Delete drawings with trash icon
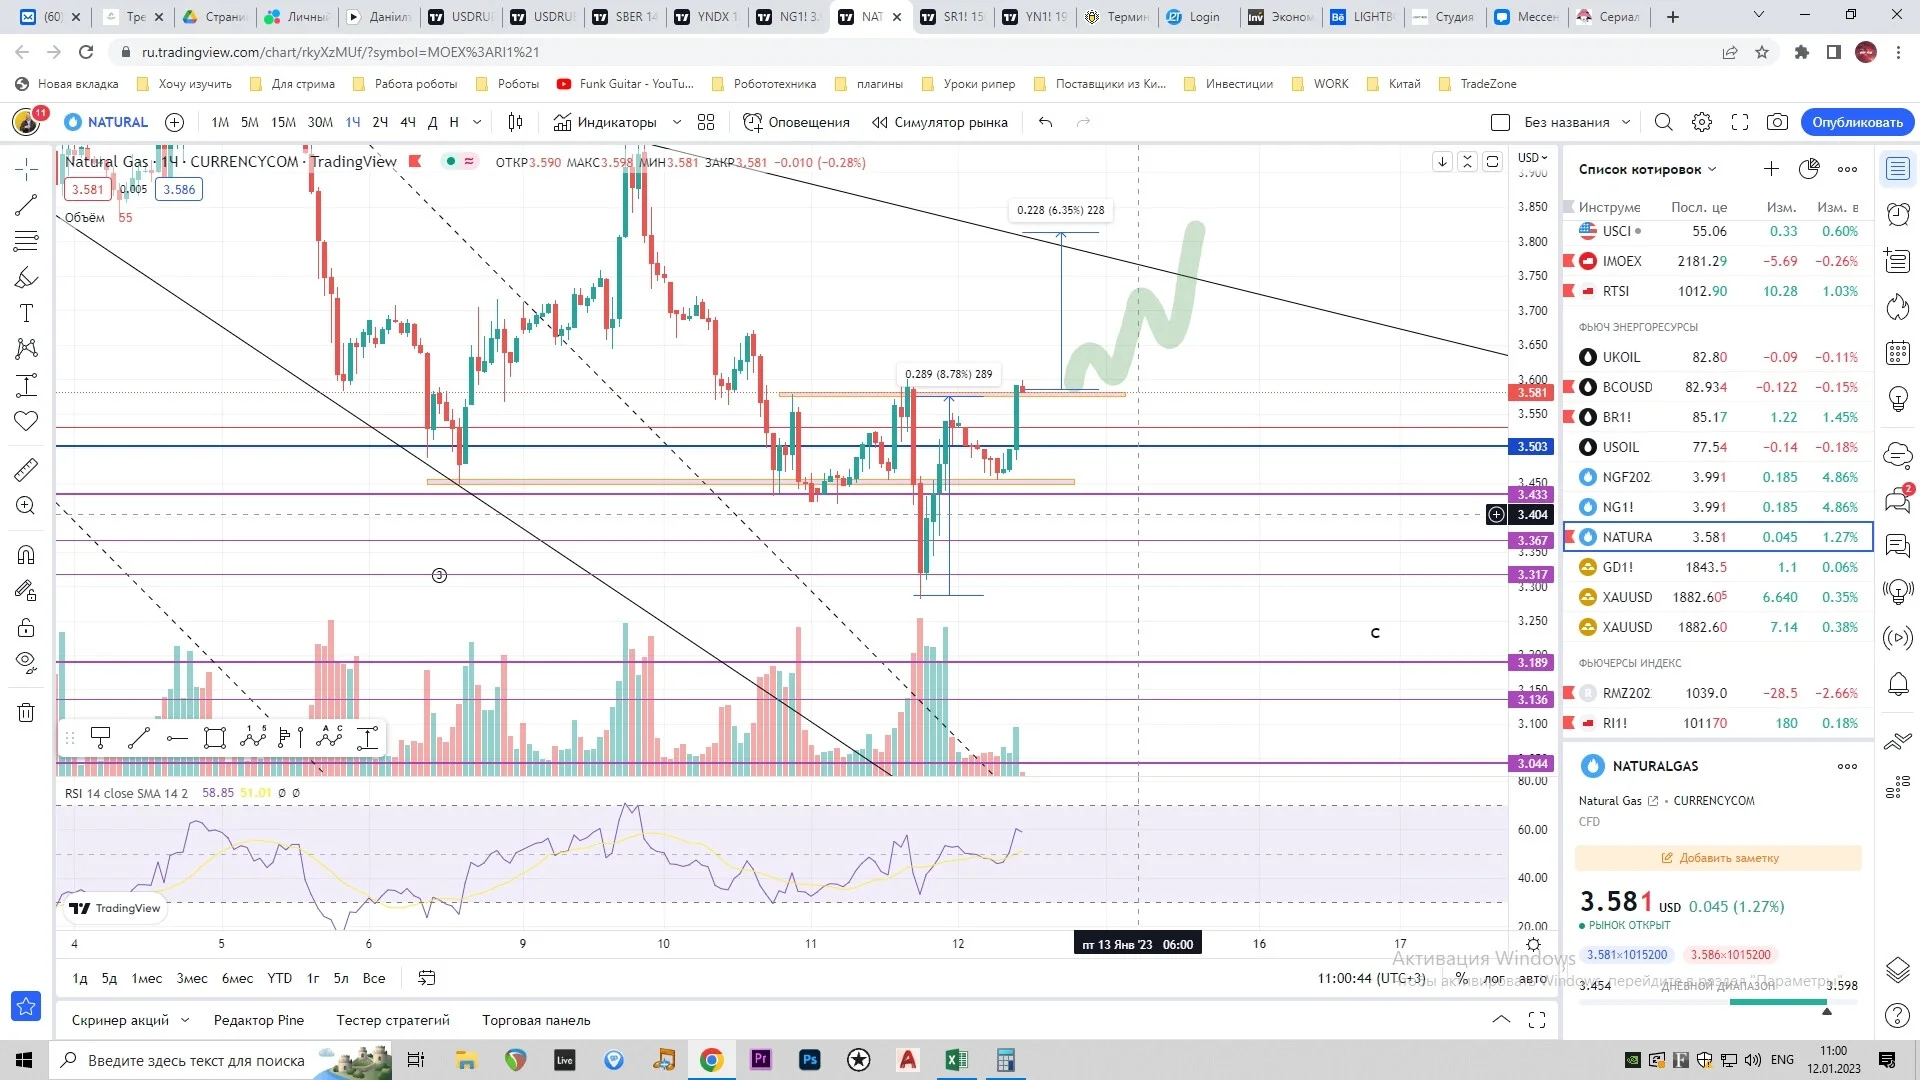Image resolution: width=1920 pixels, height=1080 pixels. (x=26, y=712)
